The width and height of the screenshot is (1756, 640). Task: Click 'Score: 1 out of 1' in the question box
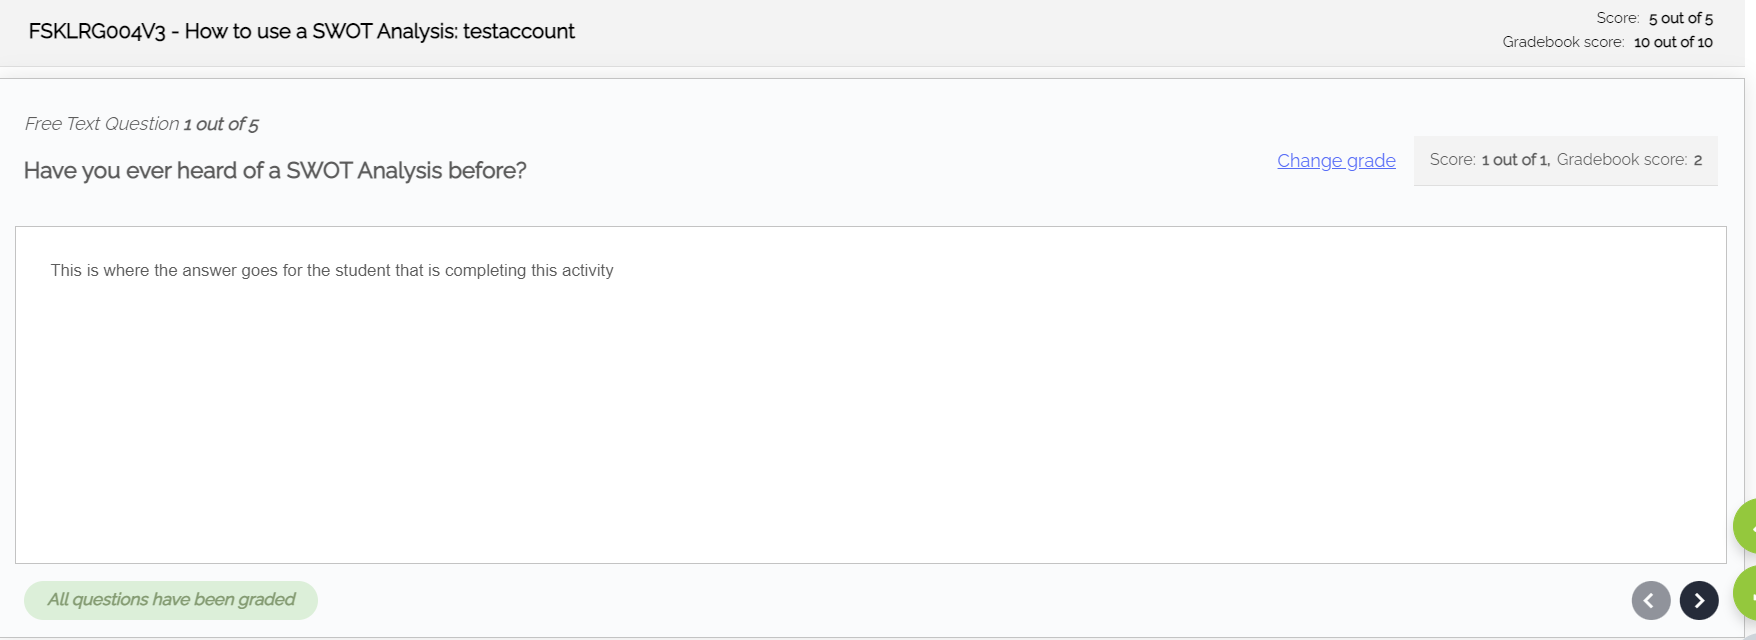pos(1489,160)
